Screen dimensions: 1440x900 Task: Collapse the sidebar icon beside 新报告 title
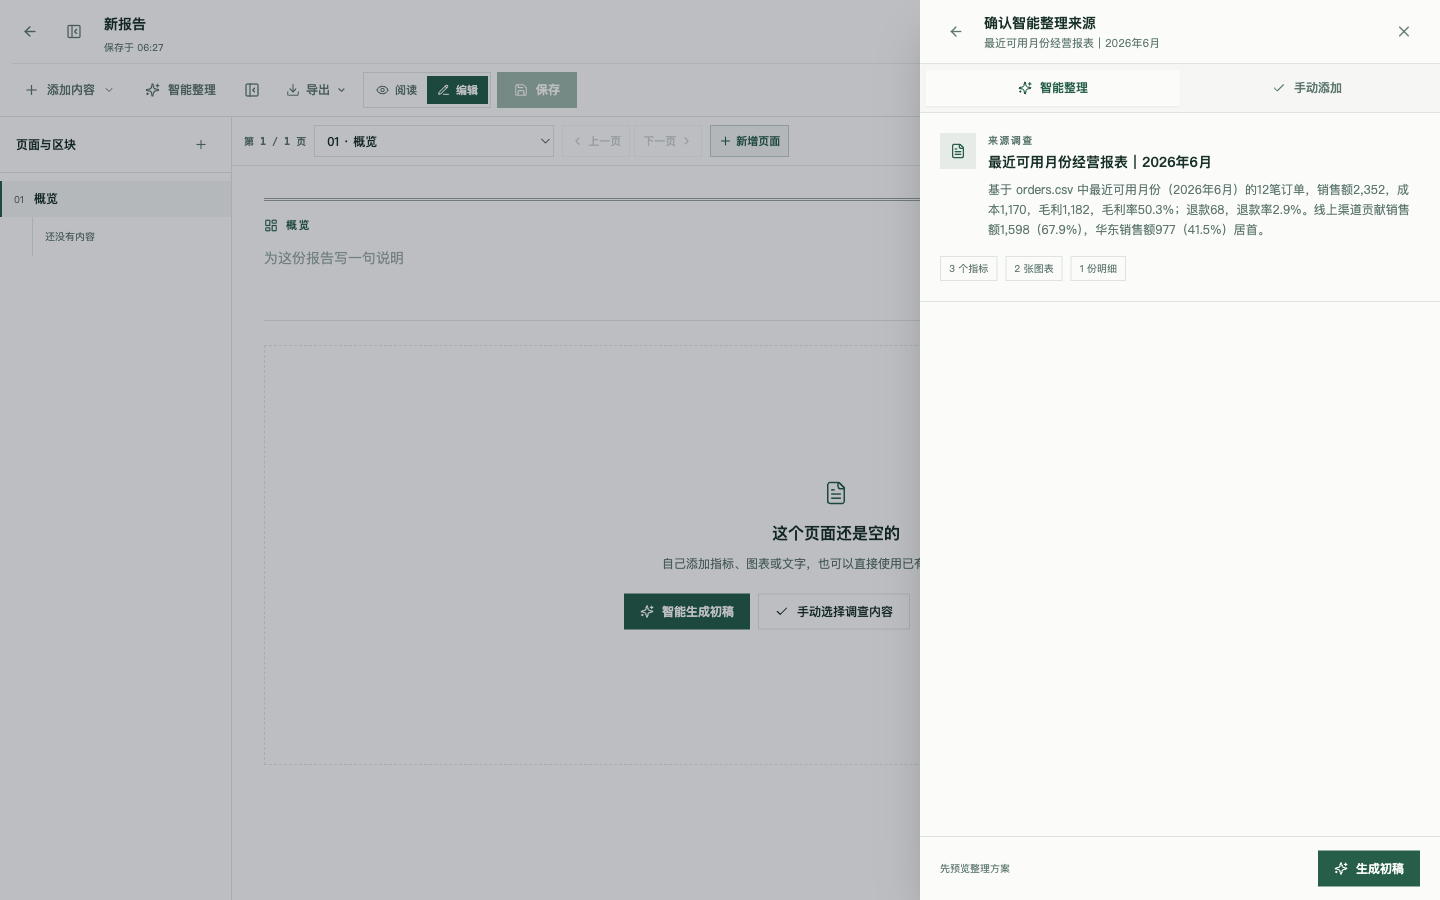click(x=74, y=32)
